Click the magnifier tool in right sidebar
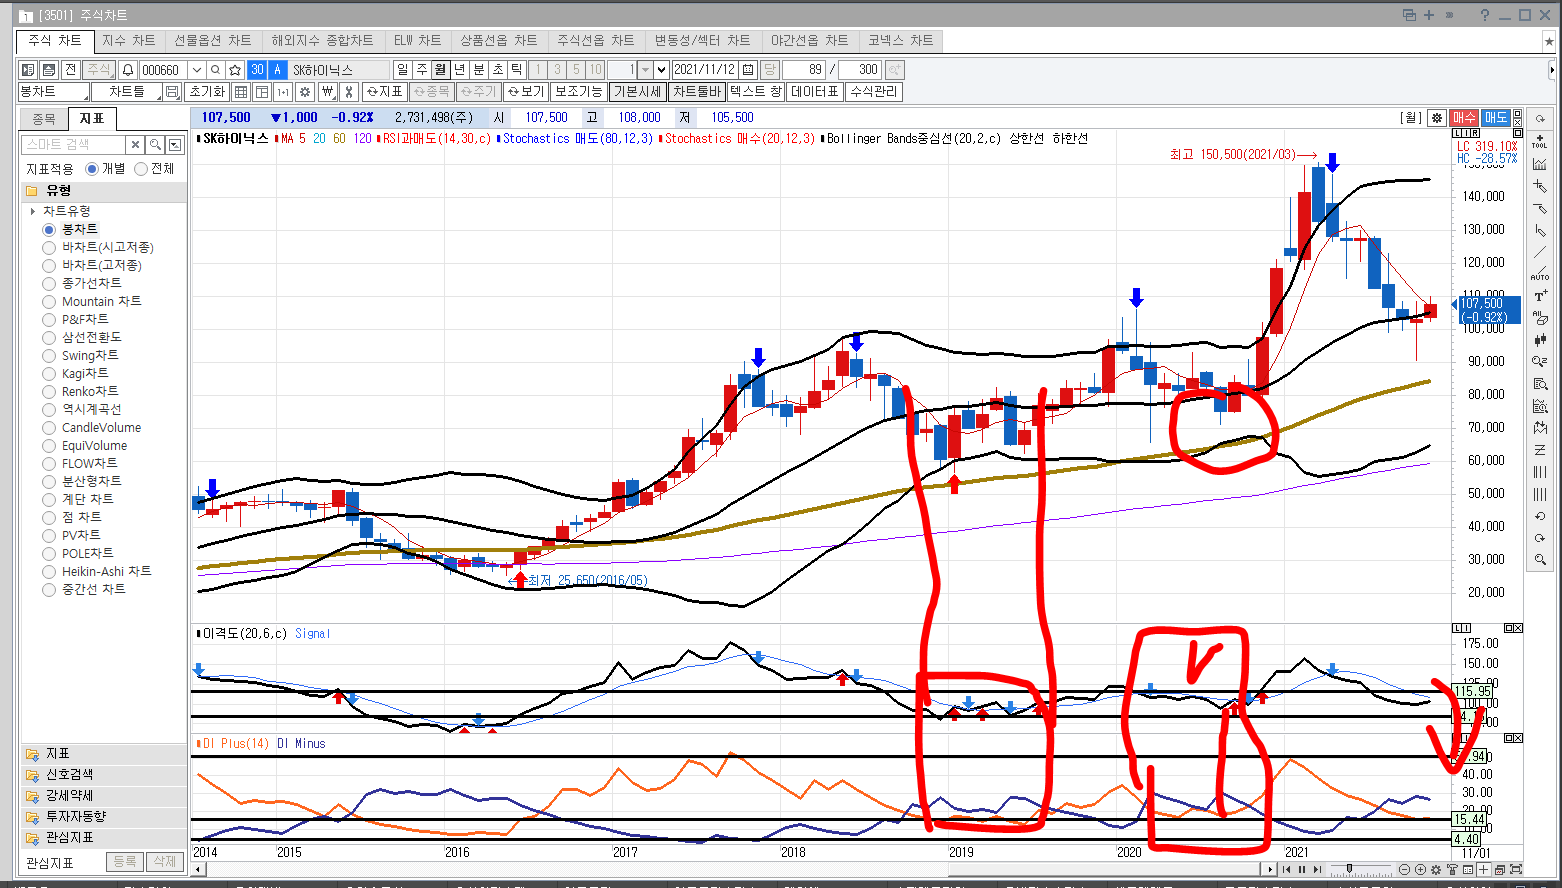Image resolution: width=1562 pixels, height=888 pixels. click(x=1540, y=559)
